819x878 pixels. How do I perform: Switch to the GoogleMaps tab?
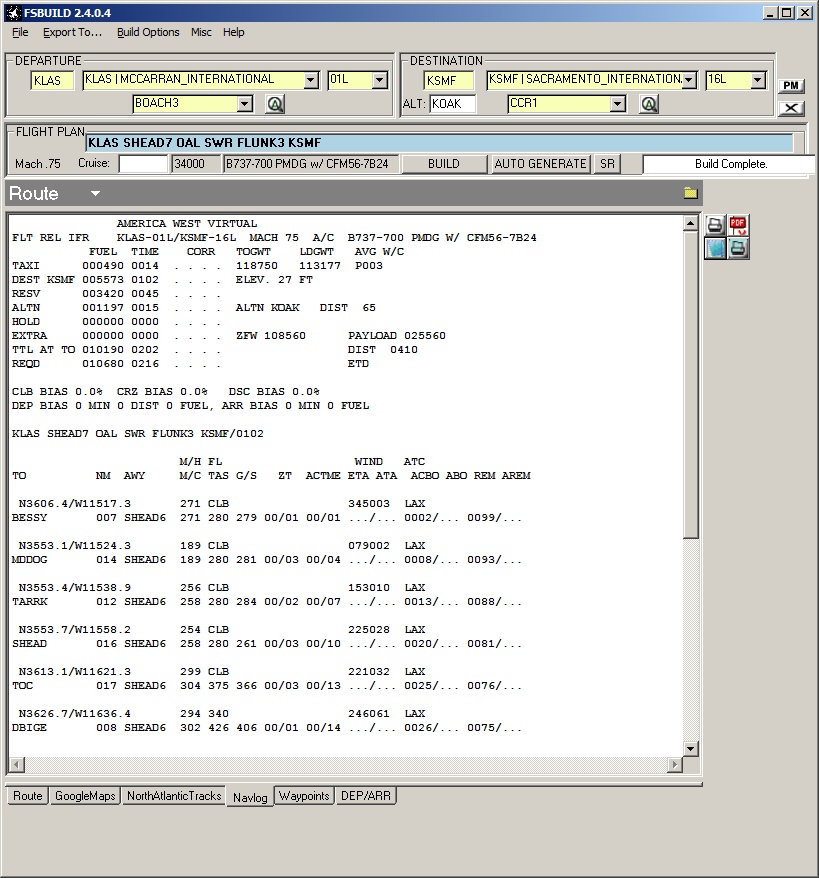[85, 796]
